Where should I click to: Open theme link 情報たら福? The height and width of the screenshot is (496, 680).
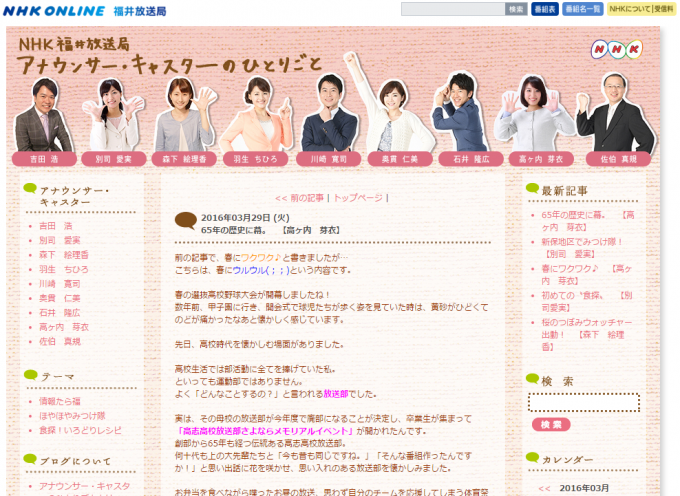coord(60,401)
